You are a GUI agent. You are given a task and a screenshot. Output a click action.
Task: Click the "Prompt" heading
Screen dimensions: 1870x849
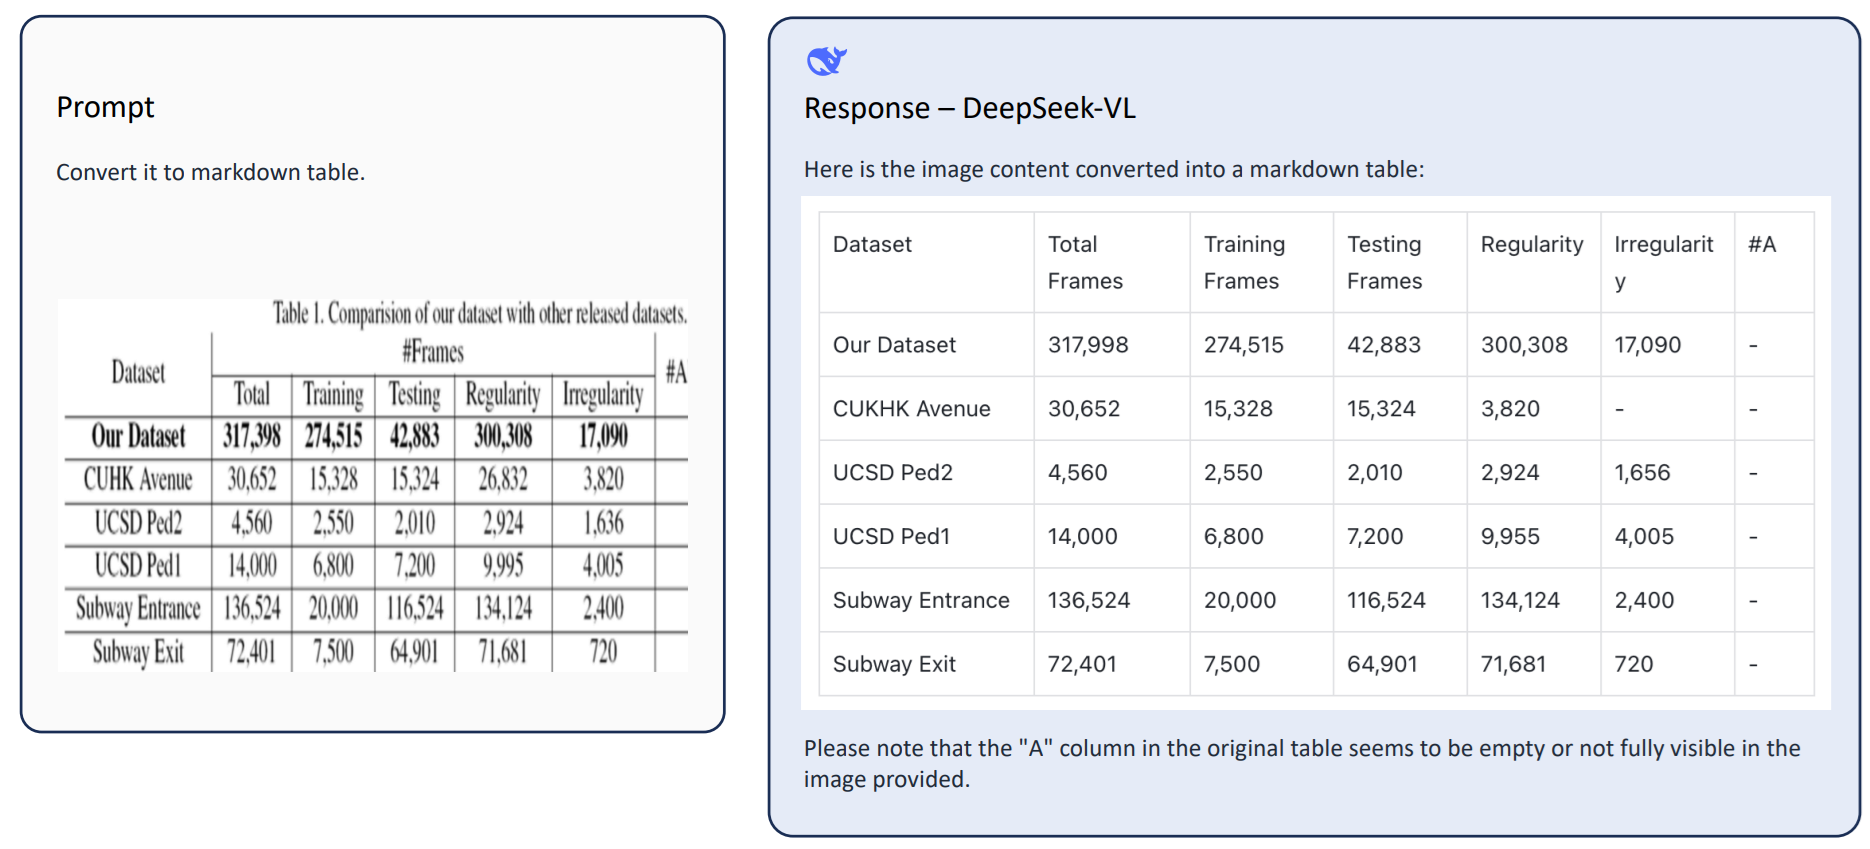tap(105, 107)
